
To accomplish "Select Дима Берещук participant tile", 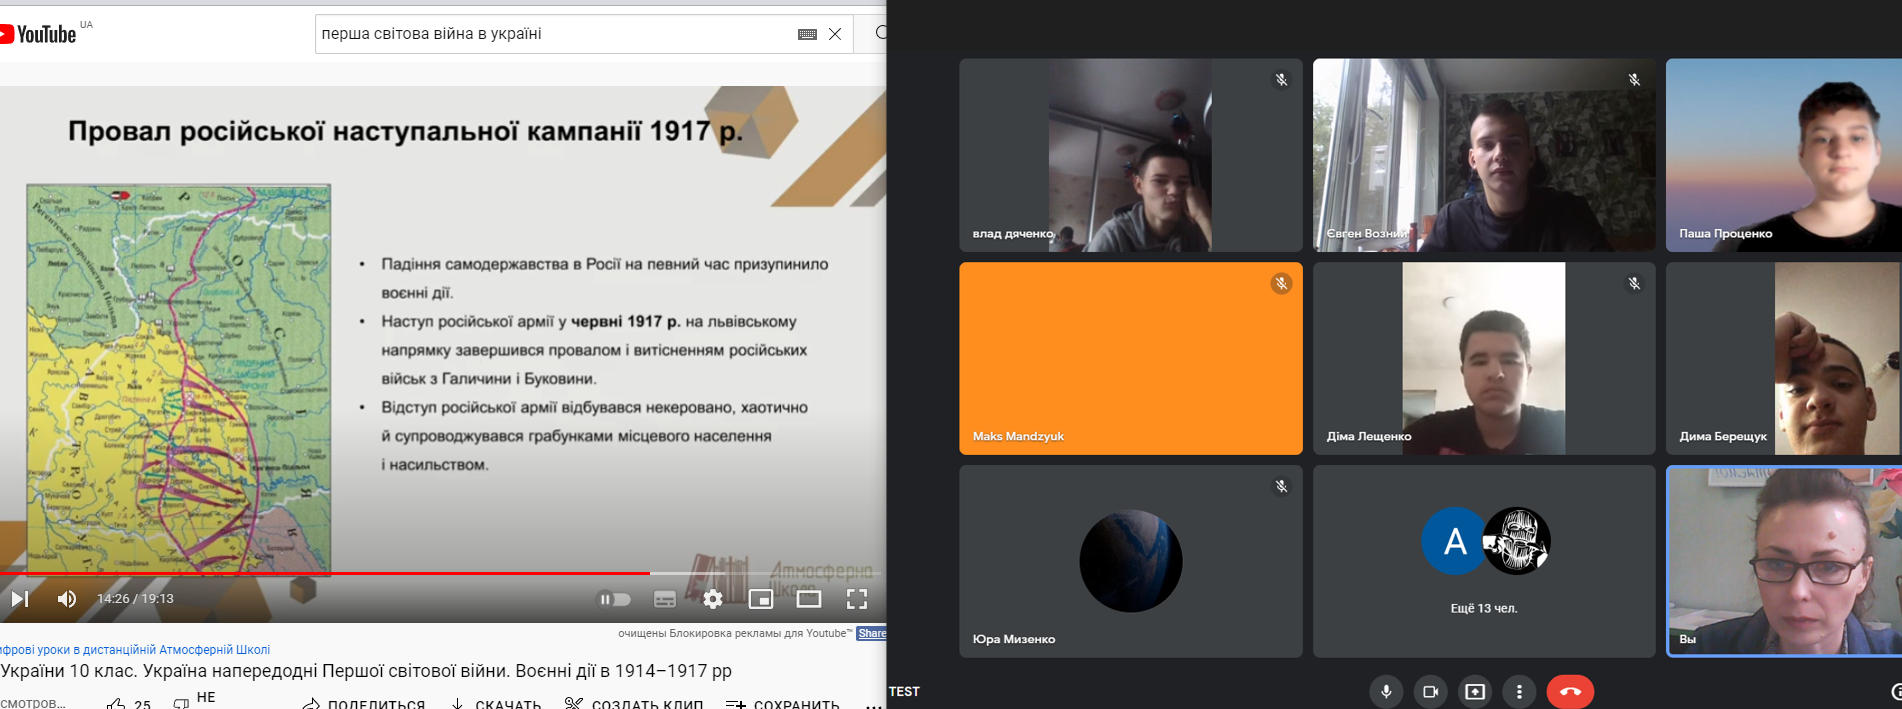I will tap(1784, 358).
